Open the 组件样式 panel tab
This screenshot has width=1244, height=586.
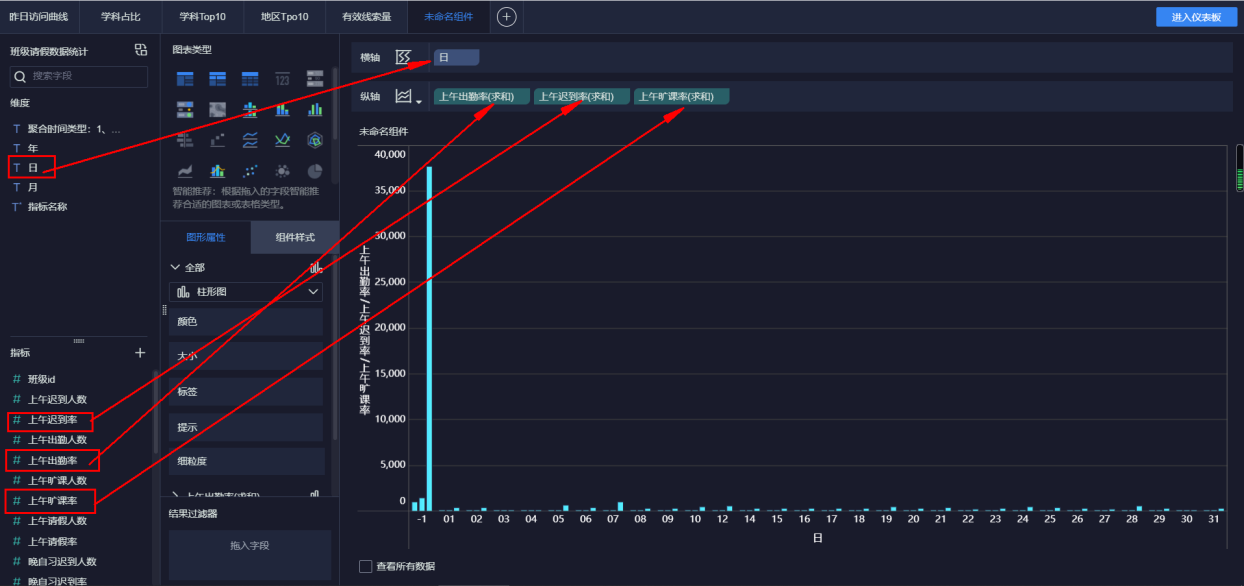coord(295,237)
